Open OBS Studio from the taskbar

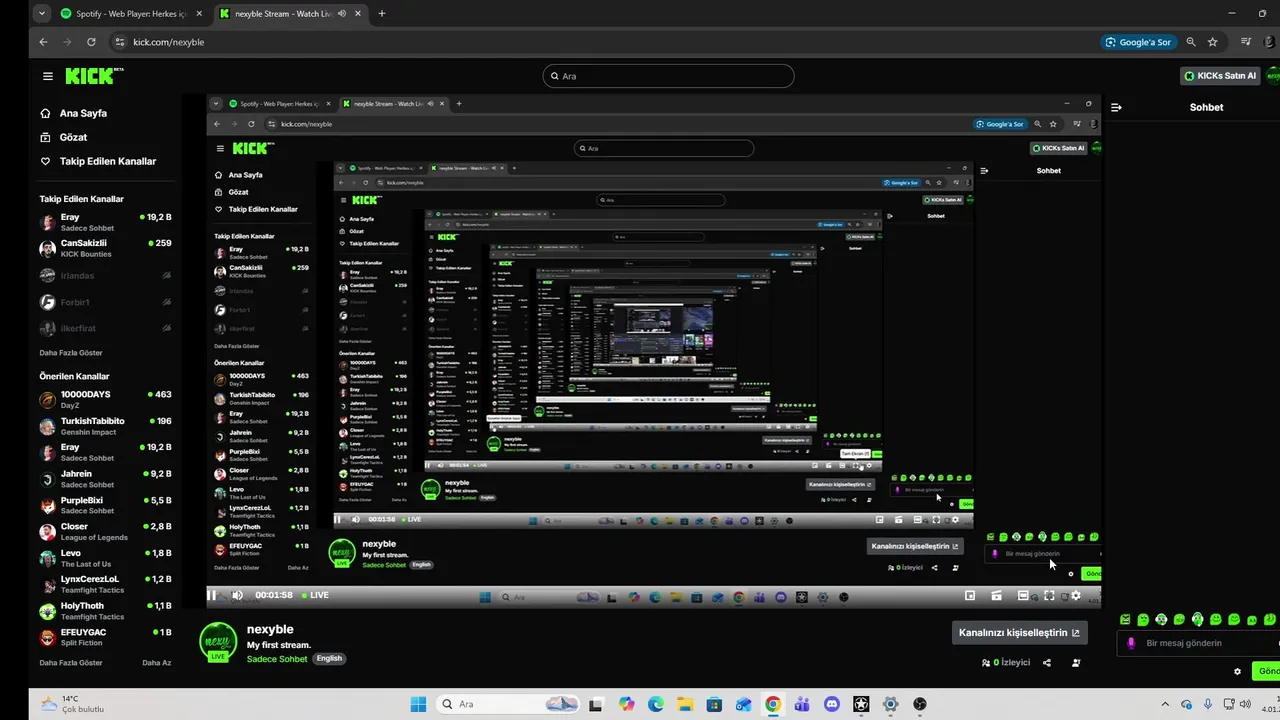(919, 704)
